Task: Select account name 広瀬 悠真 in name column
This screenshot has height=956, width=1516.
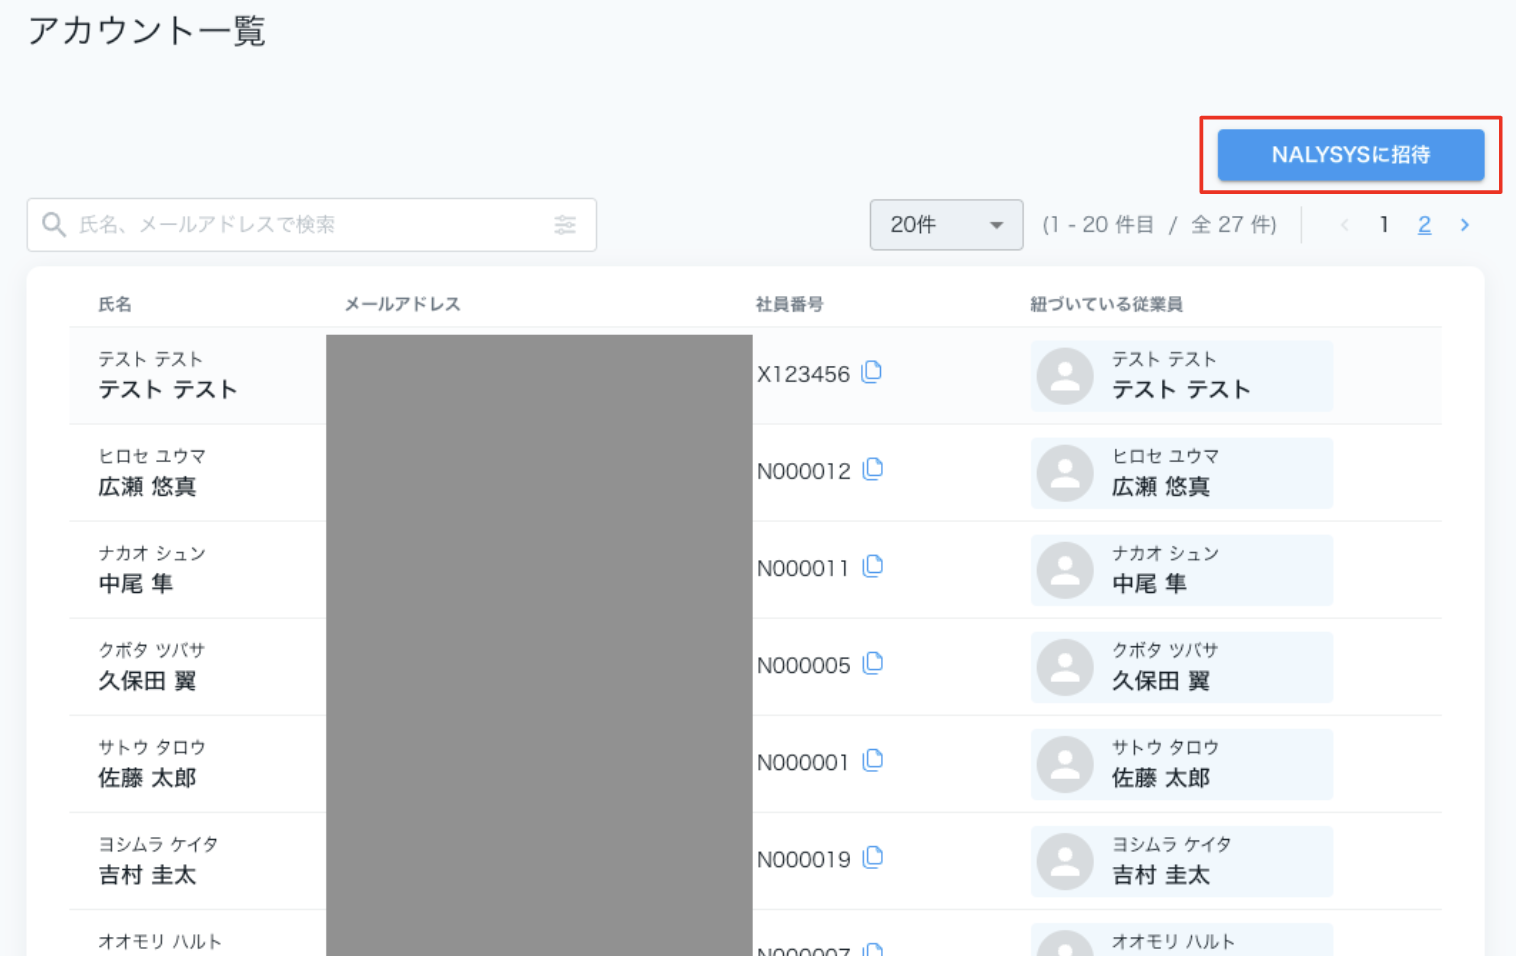Action: point(147,486)
